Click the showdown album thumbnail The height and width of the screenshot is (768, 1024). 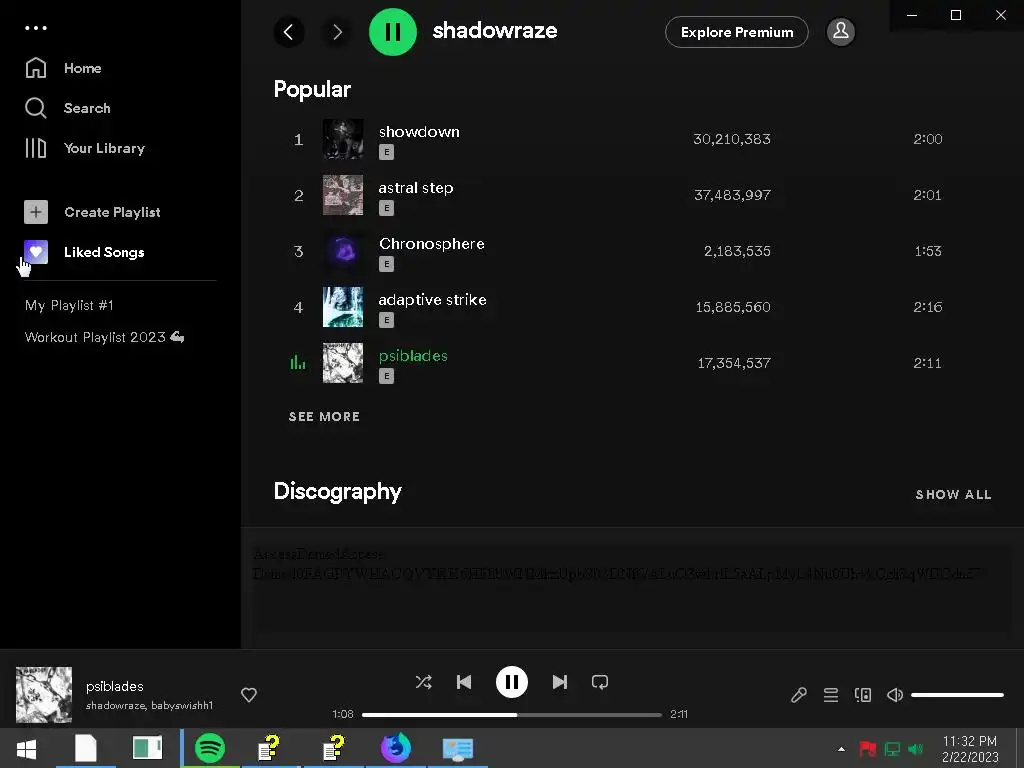[x=343, y=138]
